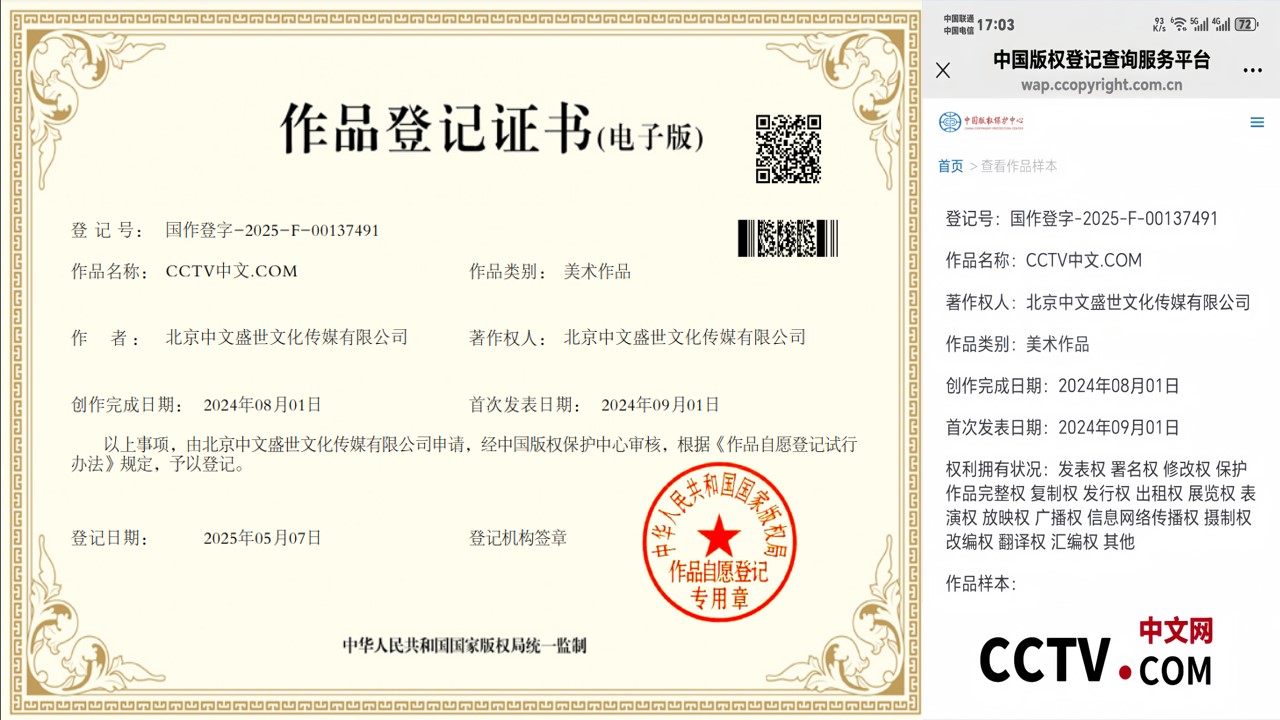Click the red official registration seal
1280x720 pixels.
coord(718,542)
